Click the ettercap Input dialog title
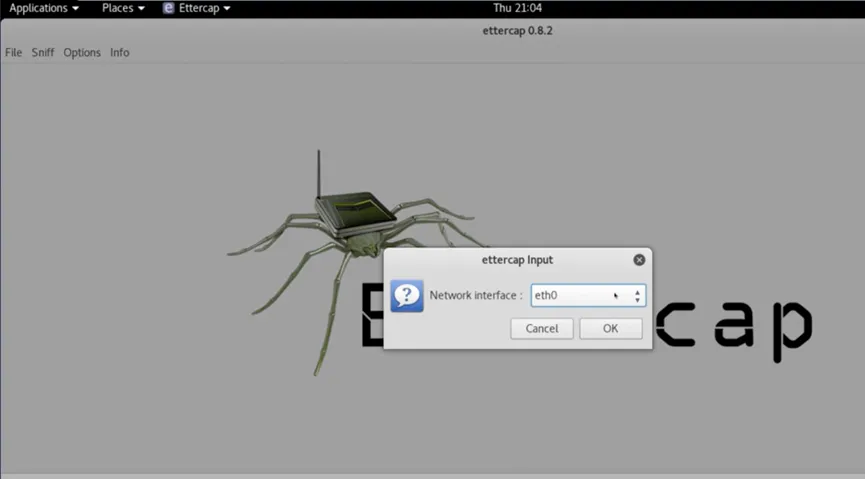865x479 pixels. (517, 260)
